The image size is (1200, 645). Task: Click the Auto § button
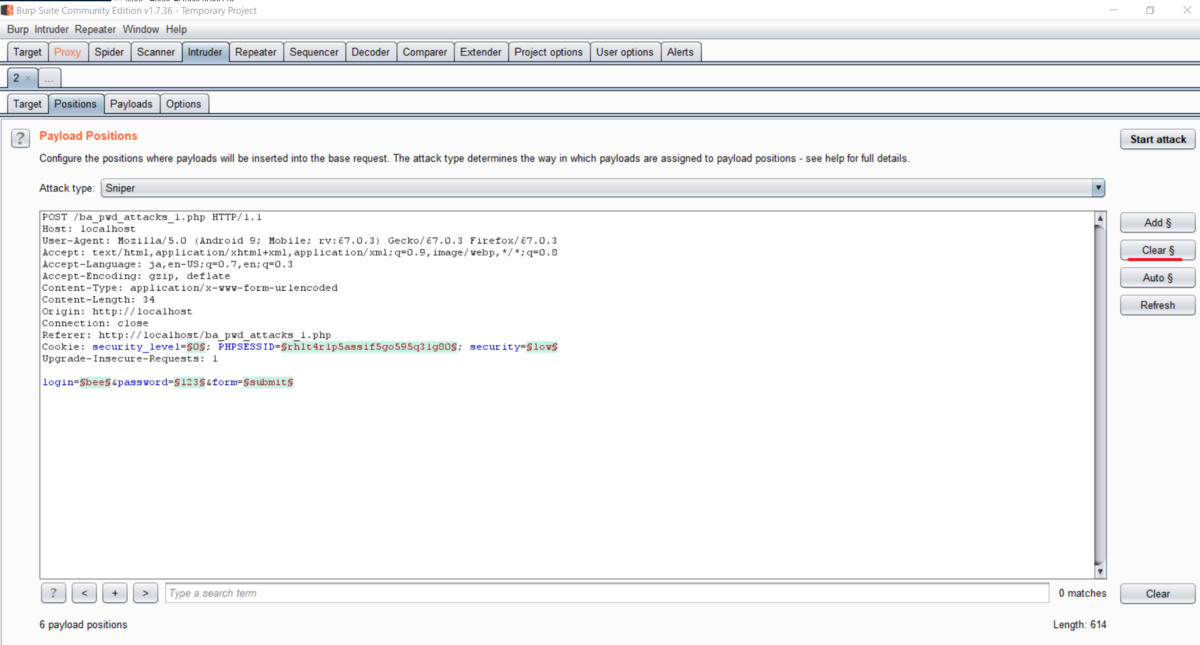pos(1158,277)
